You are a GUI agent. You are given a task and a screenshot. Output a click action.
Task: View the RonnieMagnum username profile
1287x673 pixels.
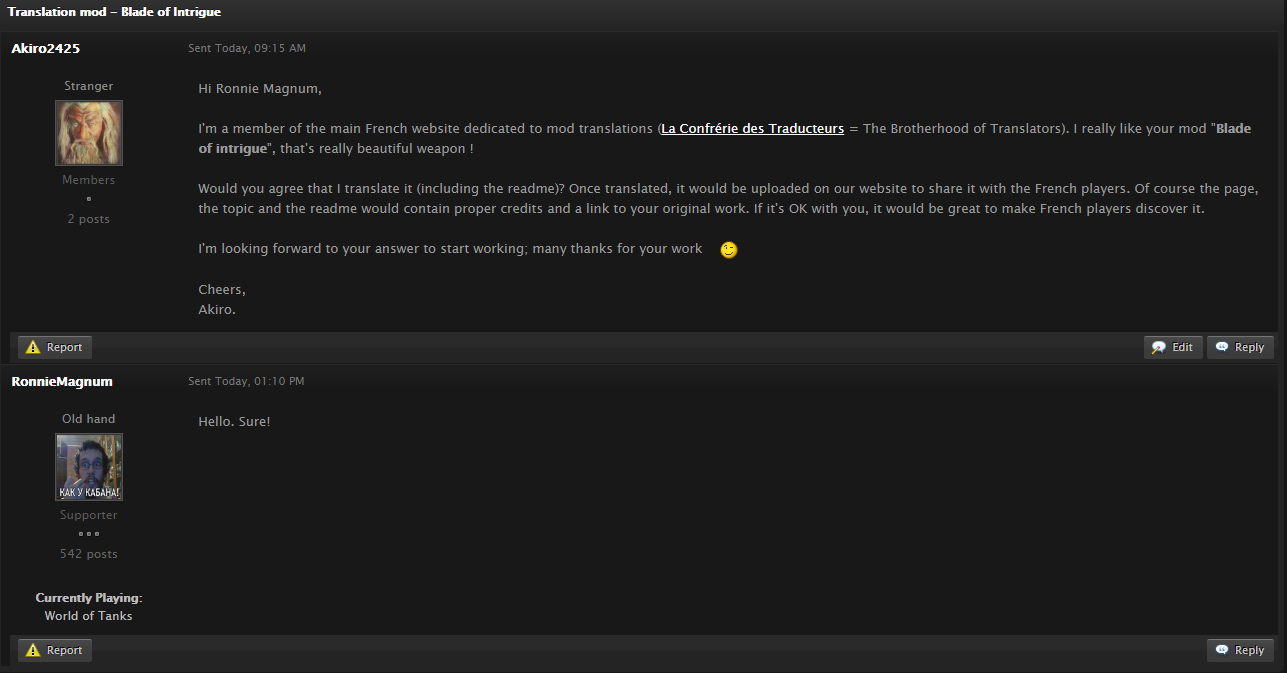[x=62, y=381]
